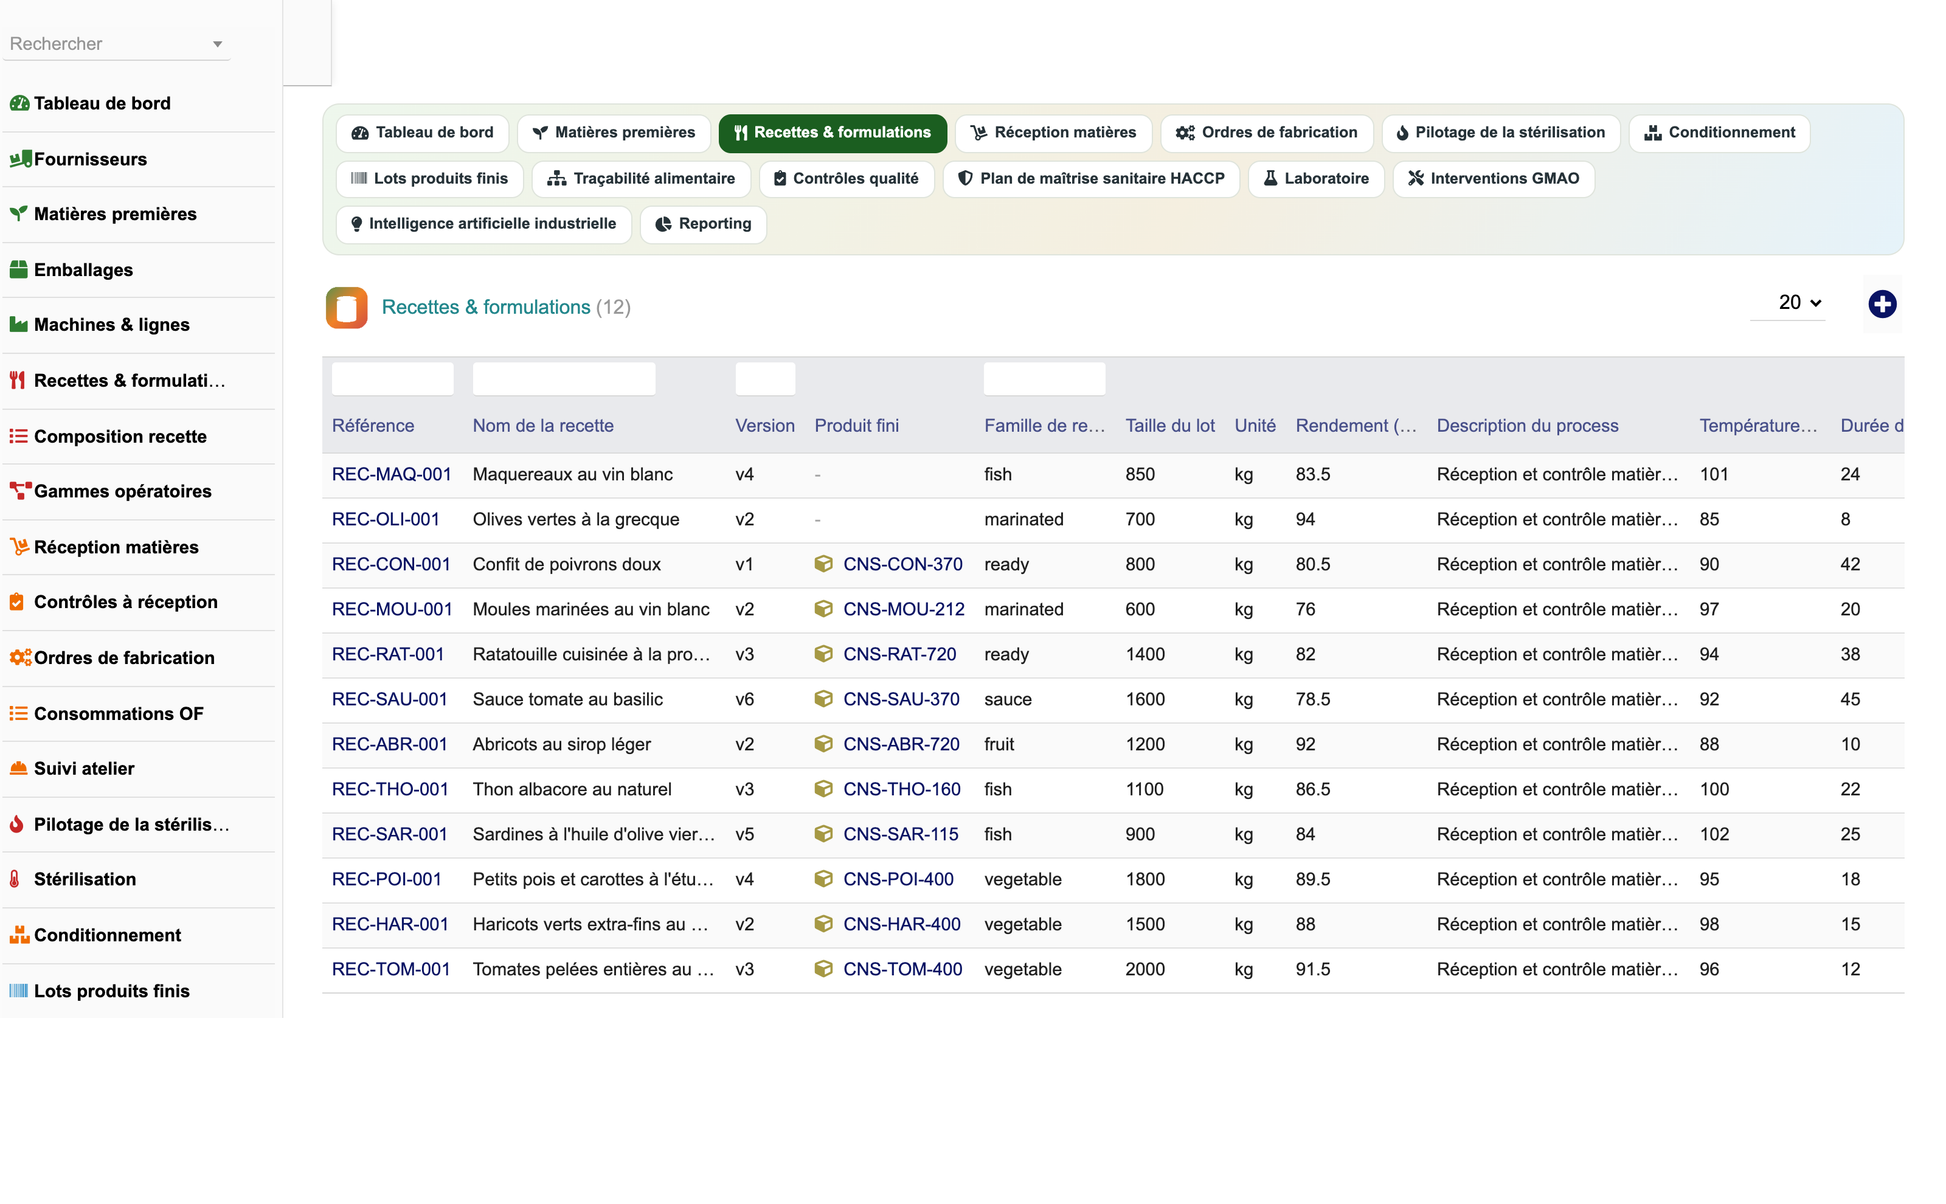The width and height of the screenshot is (1946, 1204).
Task: Switch to the top Réception matières tab
Action: (x=1053, y=133)
